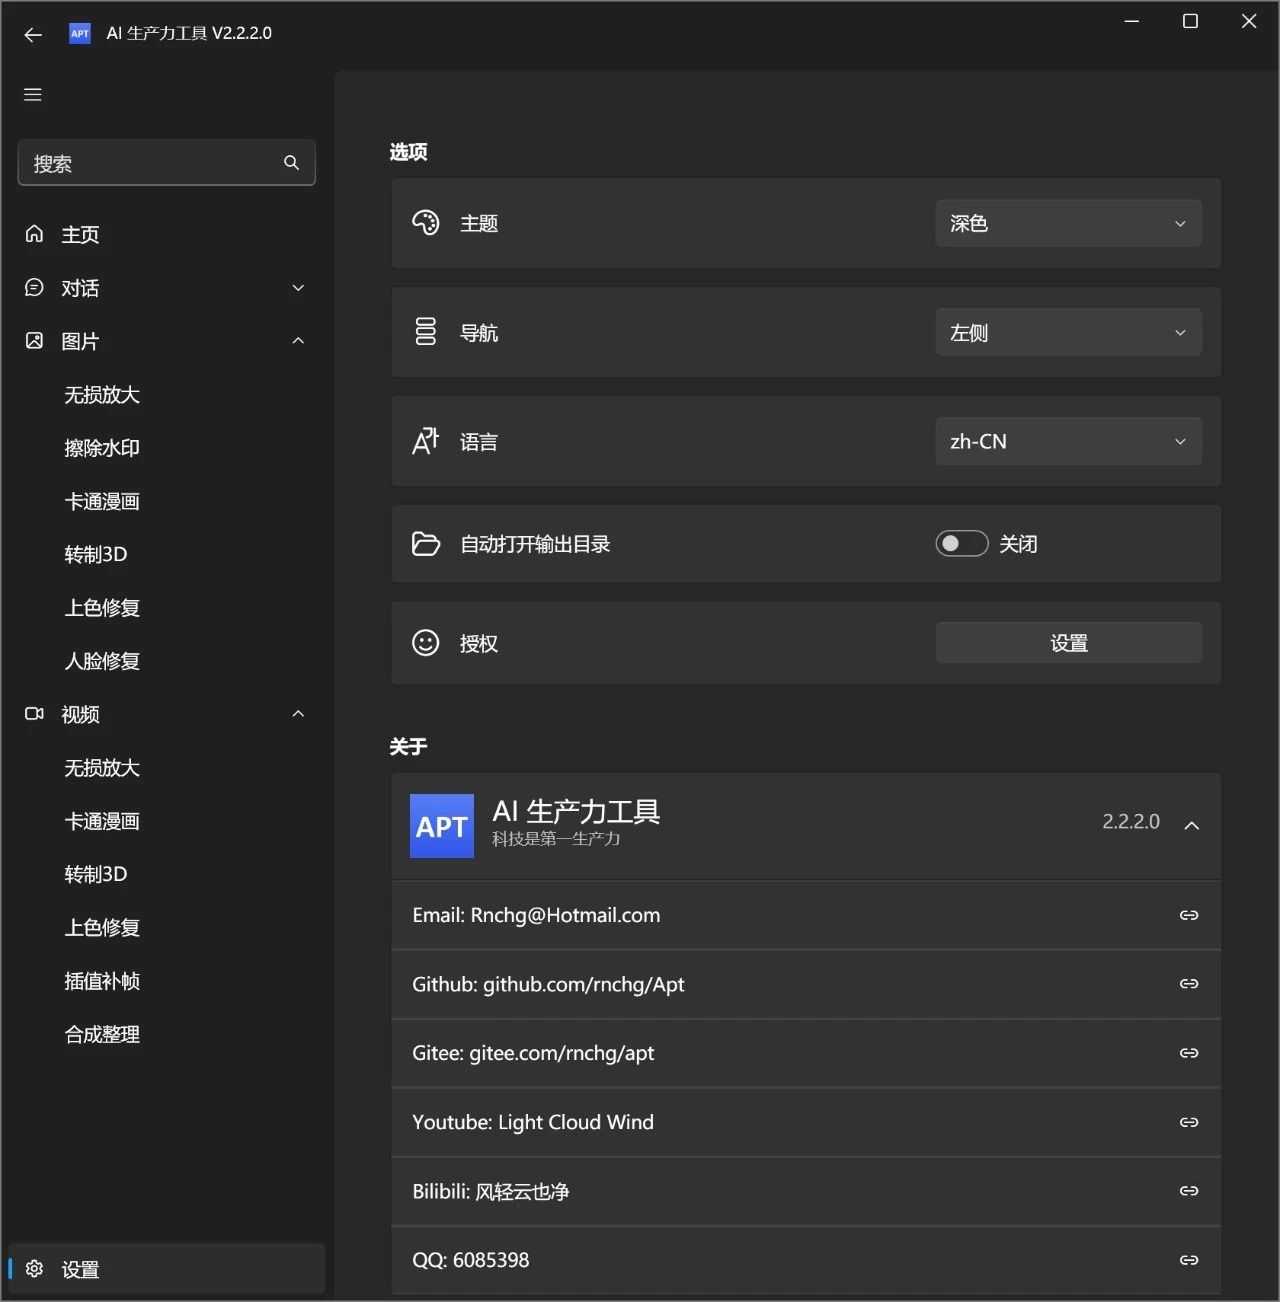Open 上色修复 under 视频
This screenshot has width=1280, height=1302.
tap(102, 928)
